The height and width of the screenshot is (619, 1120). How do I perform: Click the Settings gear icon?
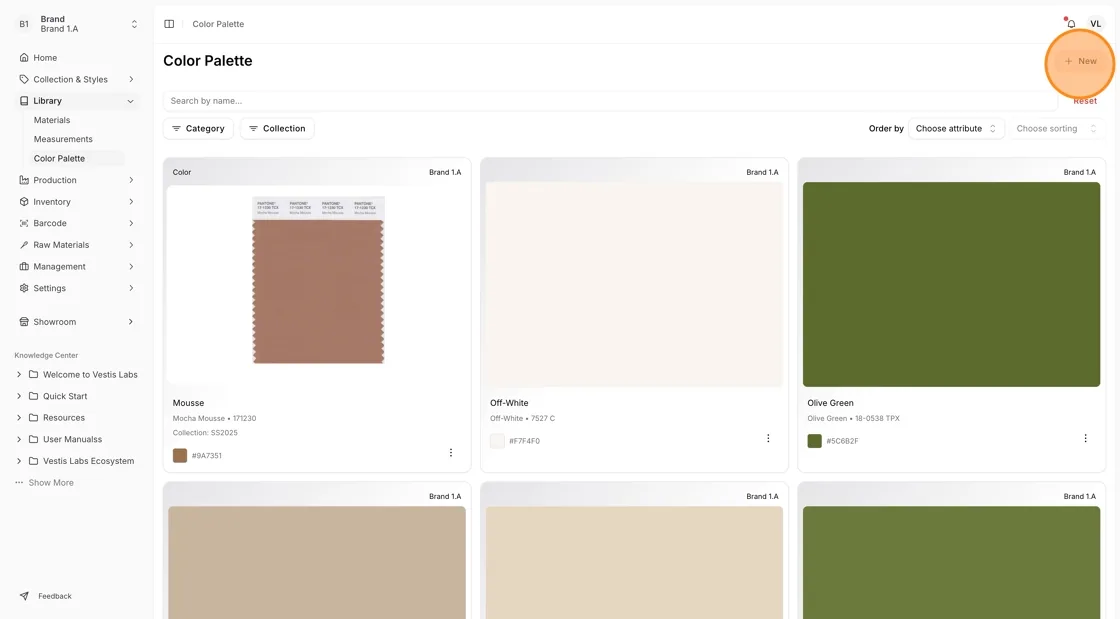pos(24,288)
